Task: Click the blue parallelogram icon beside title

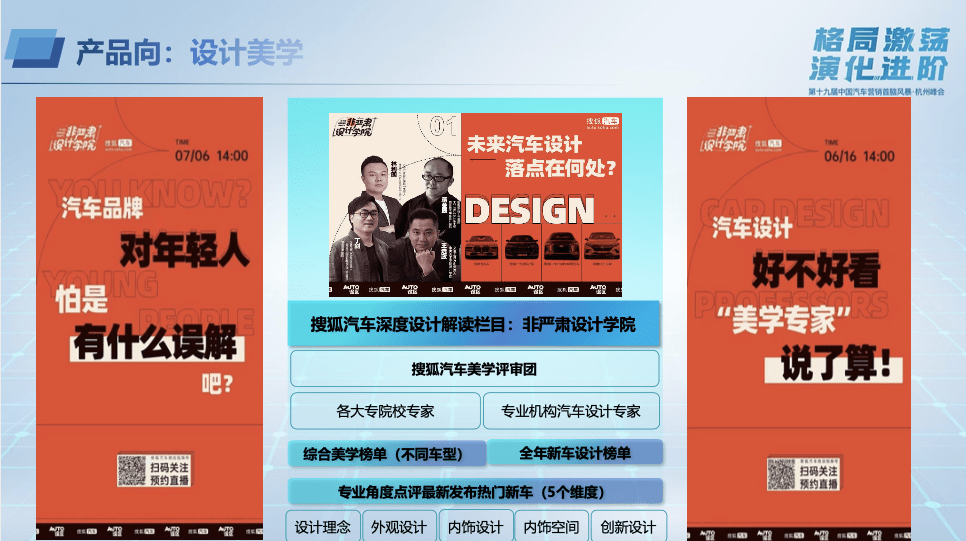Action: click(35, 48)
